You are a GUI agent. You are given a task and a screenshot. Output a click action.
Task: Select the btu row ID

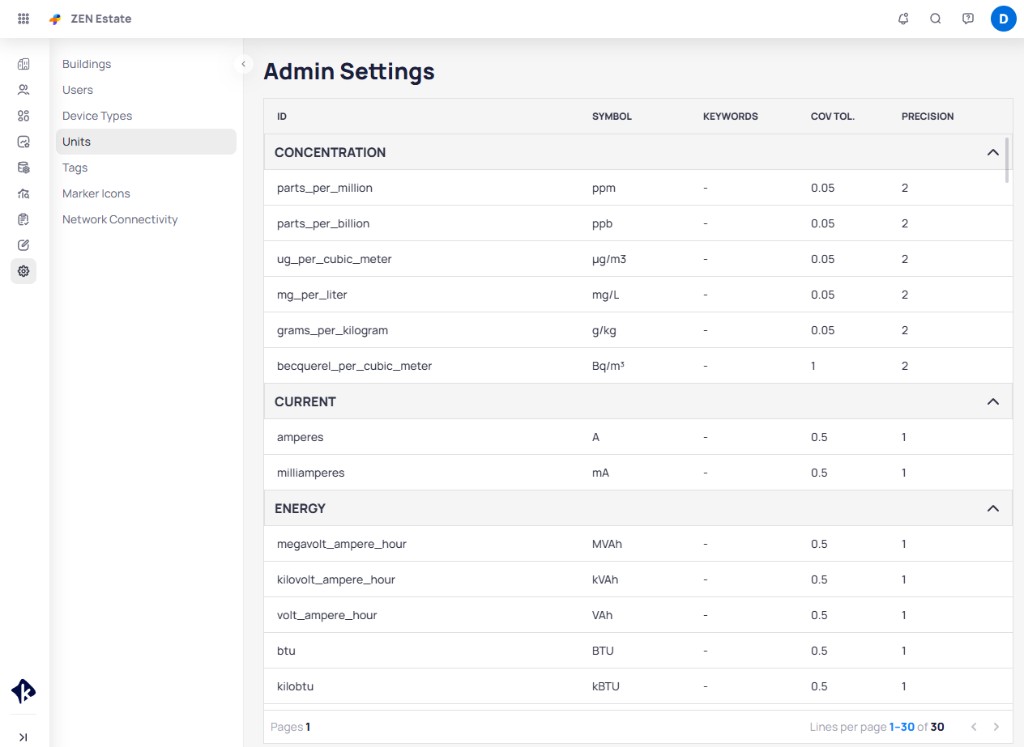click(x=286, y=651)
